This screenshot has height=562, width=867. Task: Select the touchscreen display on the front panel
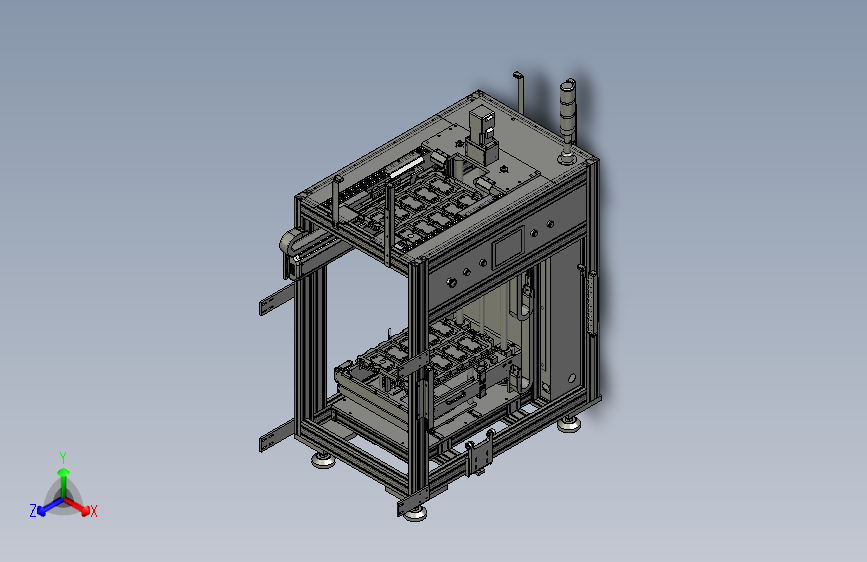[x=508, y=247]
